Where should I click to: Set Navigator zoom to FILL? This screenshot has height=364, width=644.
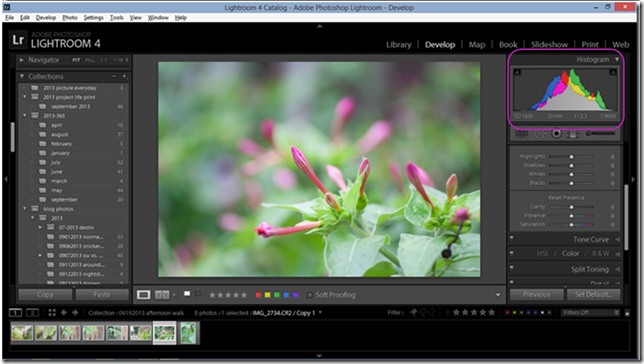[90, 60]
